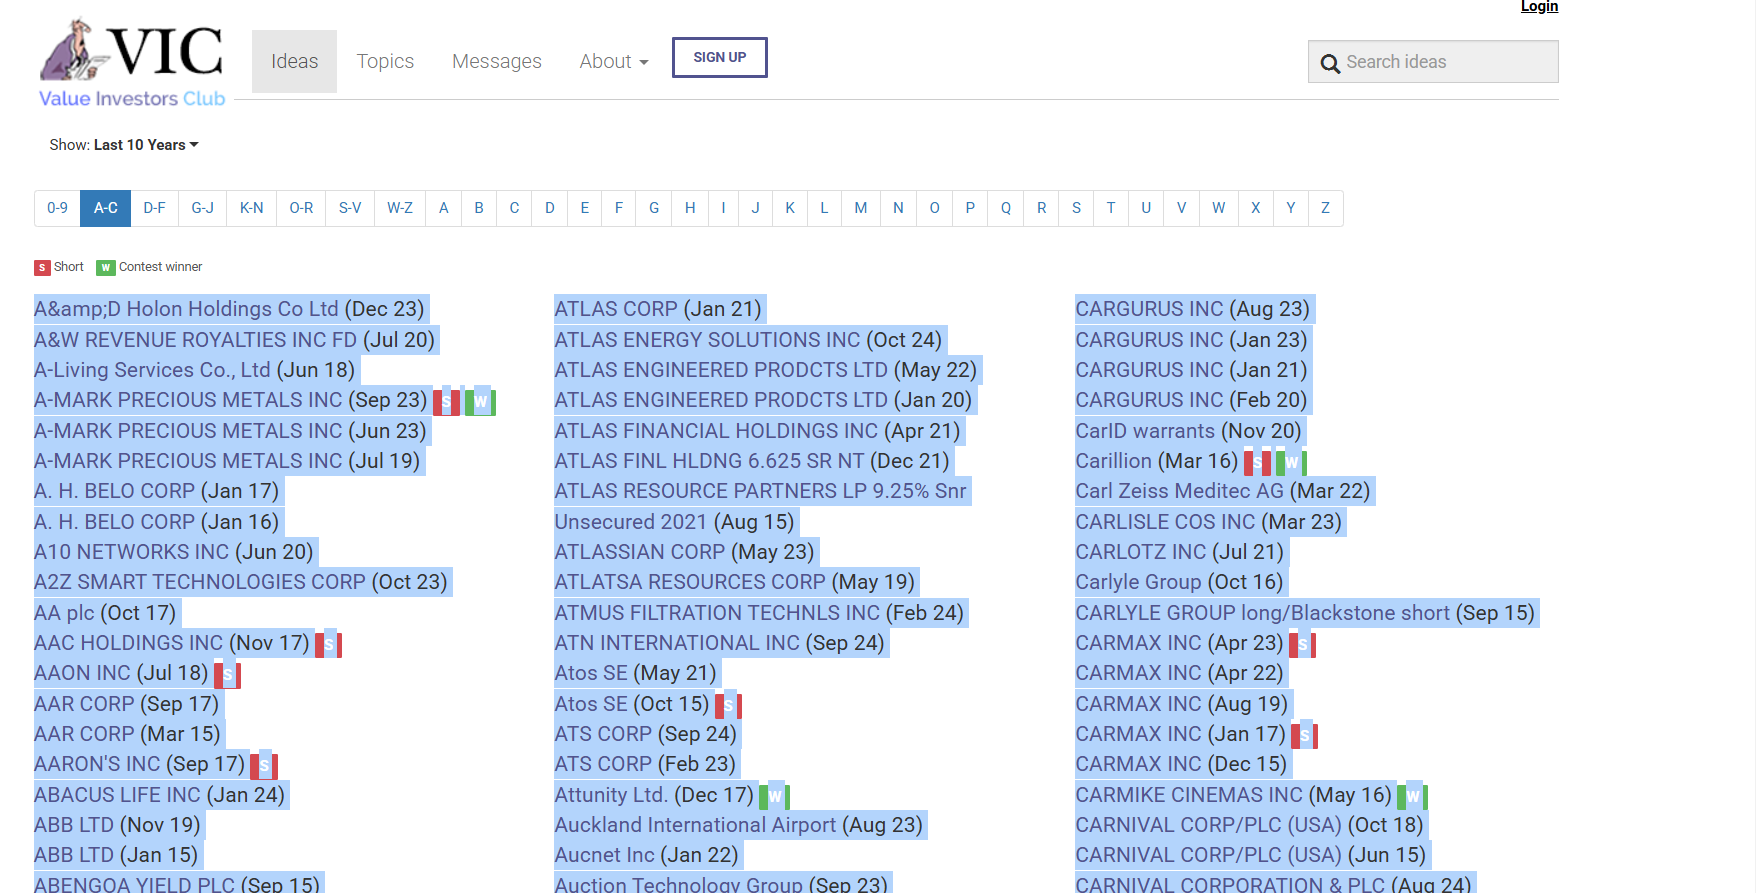The image size is (1756, 893).
Task: Open ATMUS FILTRATION TECHNLS INC idea
Action: (717, 613)
